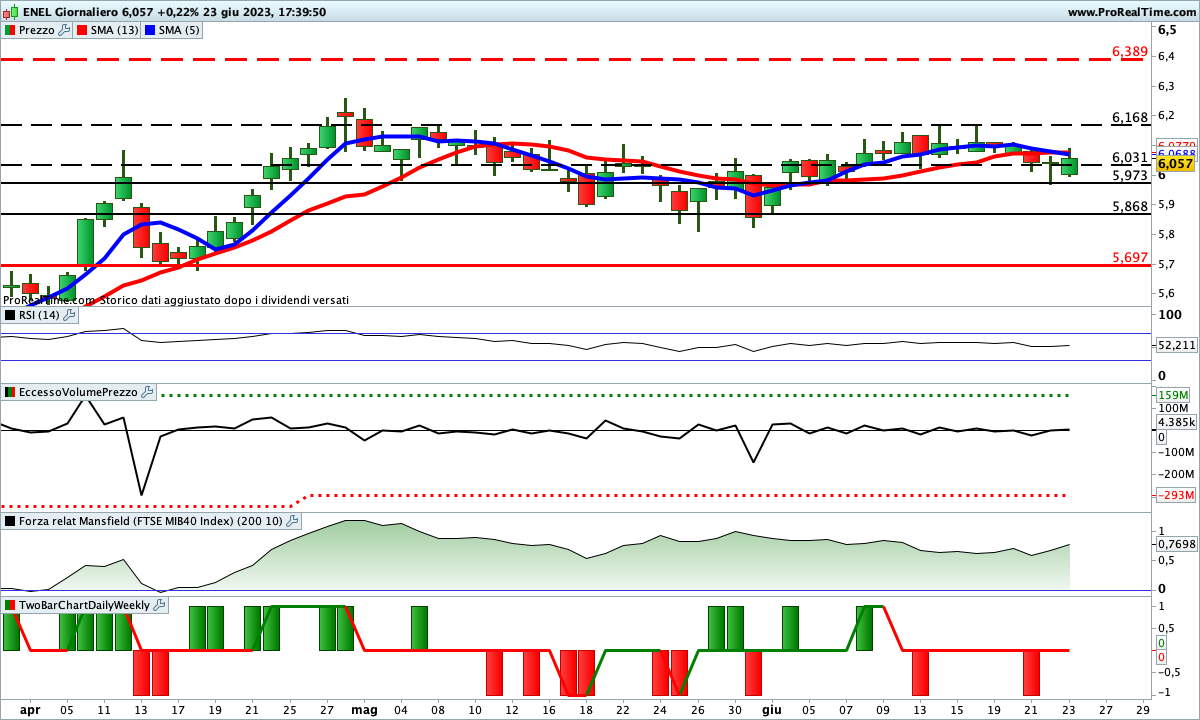This screenshot has height=720, width=1200.
Task: Click the candlestick chart icon beside ENEL
Action: [x=10, y=12]
